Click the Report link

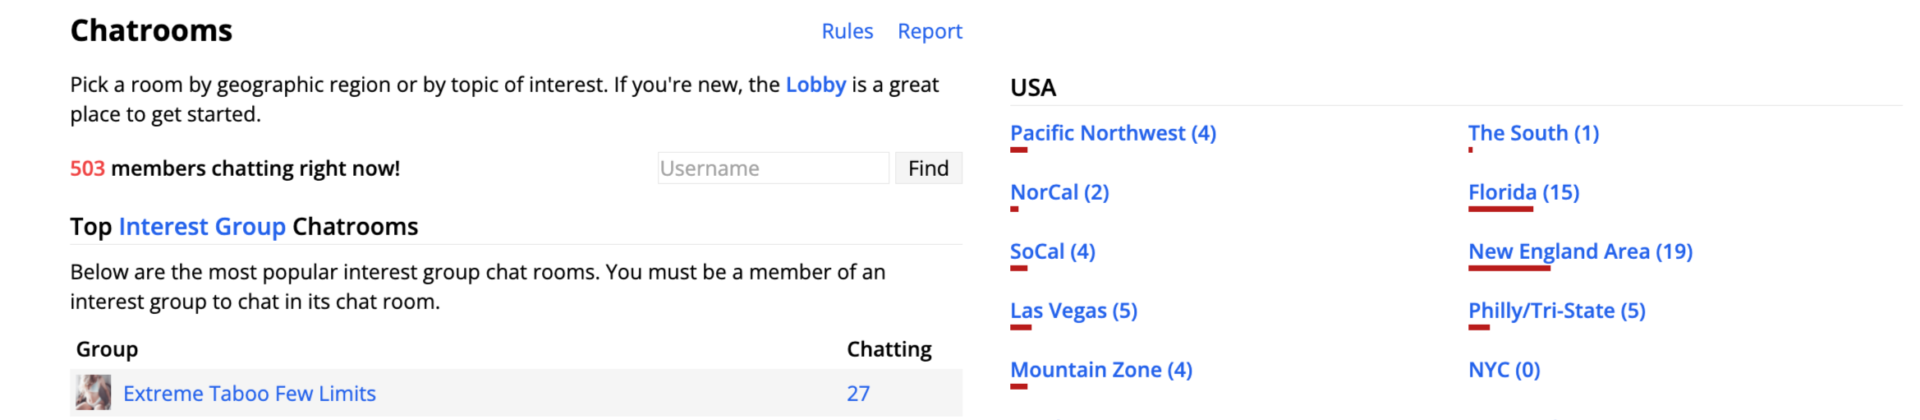tap(929, 31)
